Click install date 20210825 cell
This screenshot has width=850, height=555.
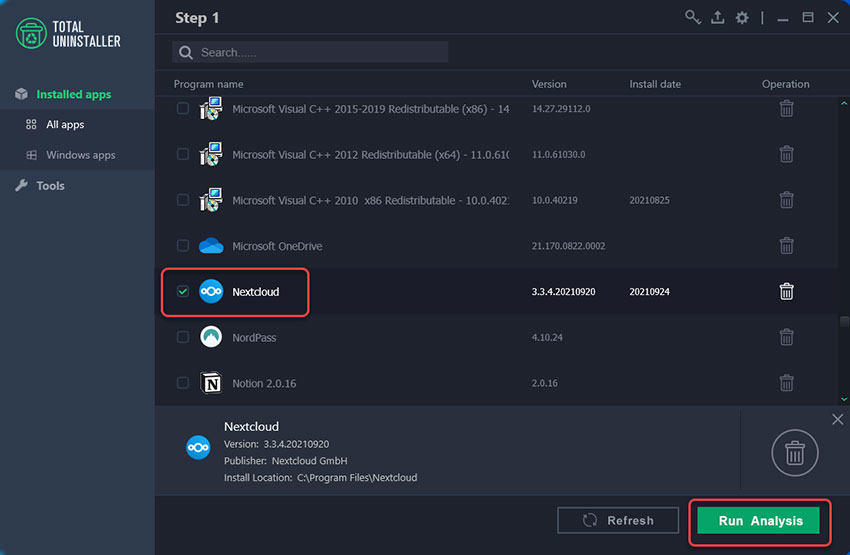tap(649, 200)
